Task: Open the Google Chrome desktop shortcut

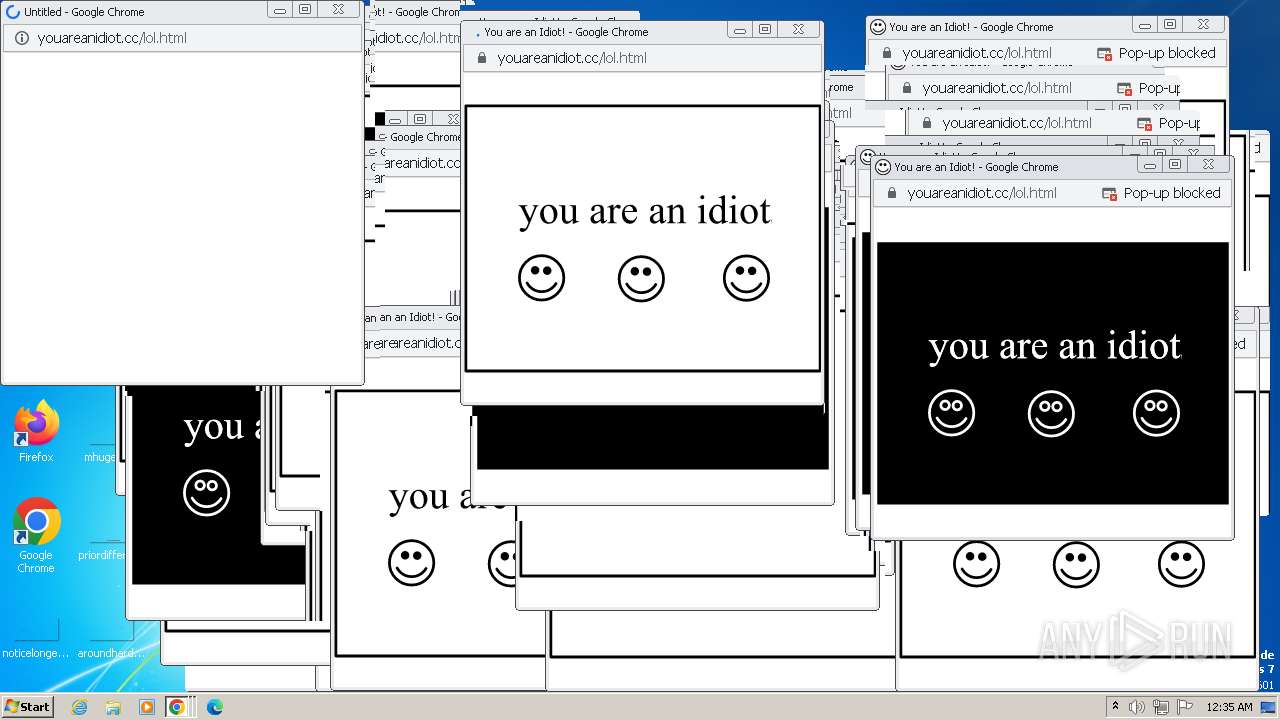Action: pyautogui.click(x=36, y=535)
